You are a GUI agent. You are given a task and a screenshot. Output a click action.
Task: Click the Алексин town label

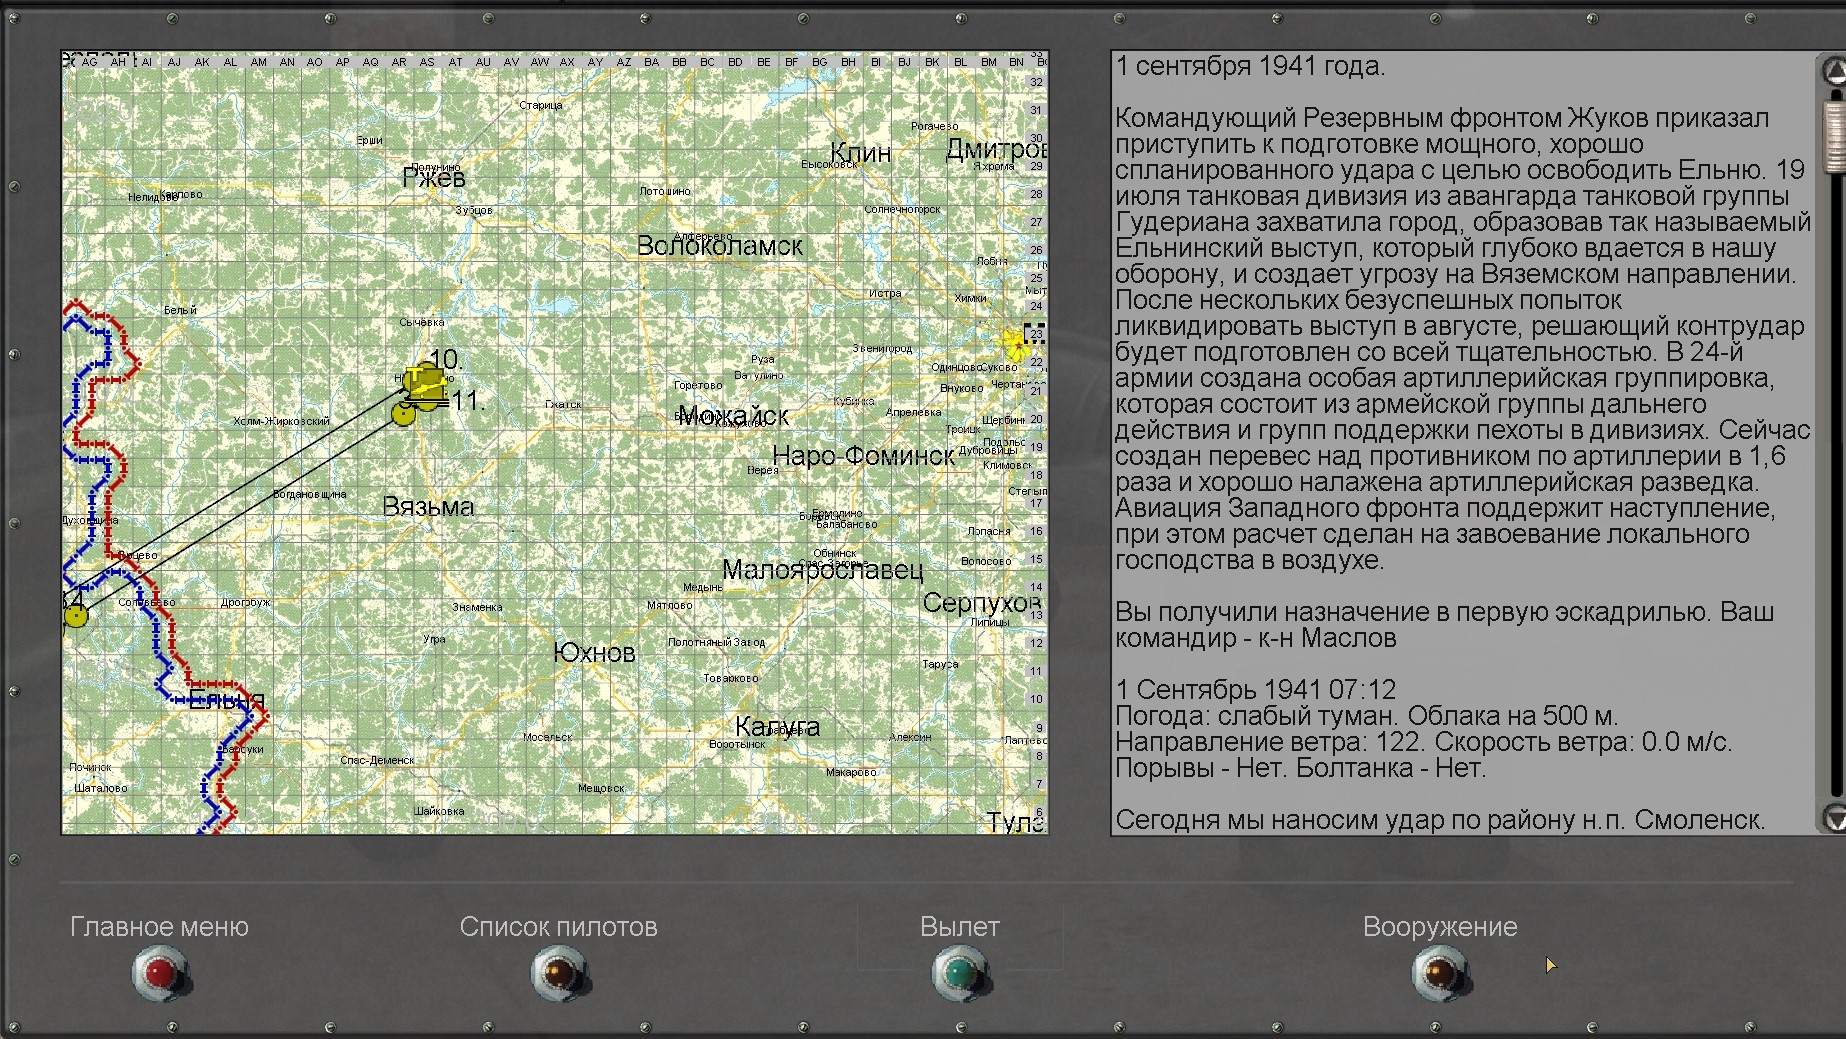(910, 737)
